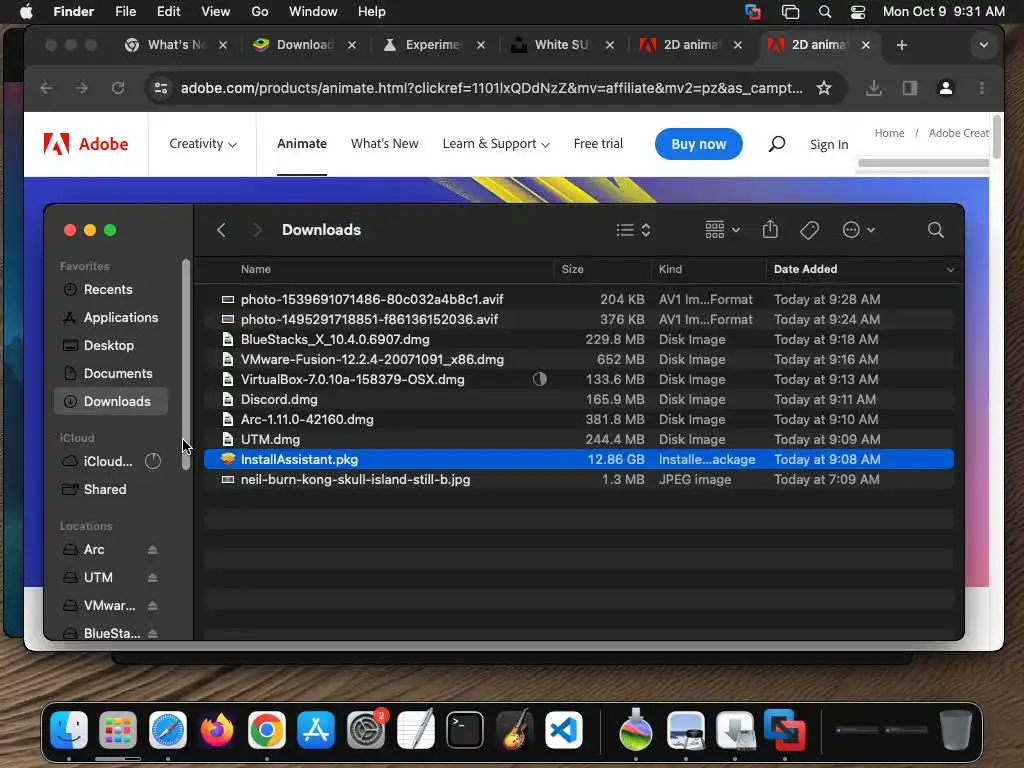Select the Discord.dmg file
Viewport: 1024px width, 768px height.
pyautogui.click(x=579, y=400)
